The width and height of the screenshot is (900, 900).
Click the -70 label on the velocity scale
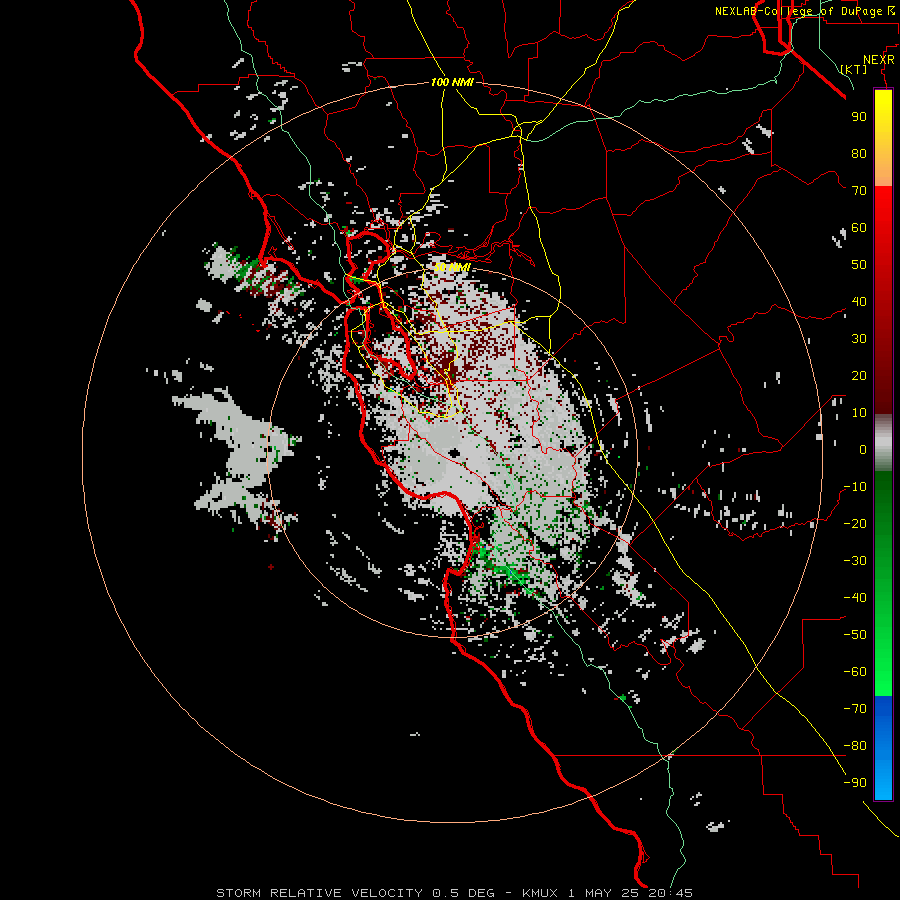[855, 709]
